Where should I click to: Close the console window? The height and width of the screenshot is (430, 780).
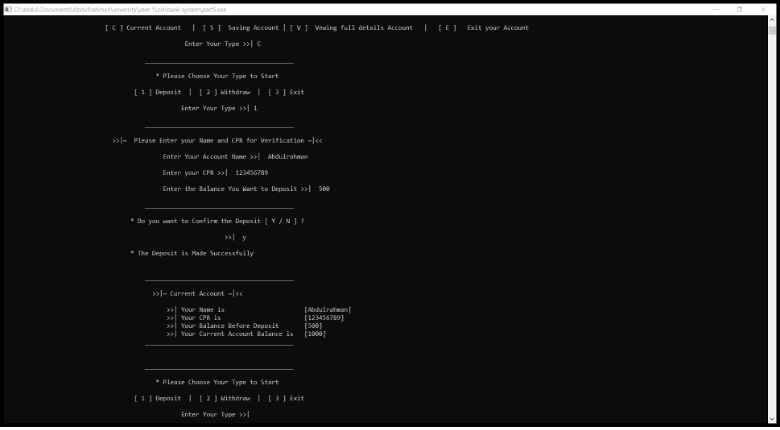tap(763, 9)
